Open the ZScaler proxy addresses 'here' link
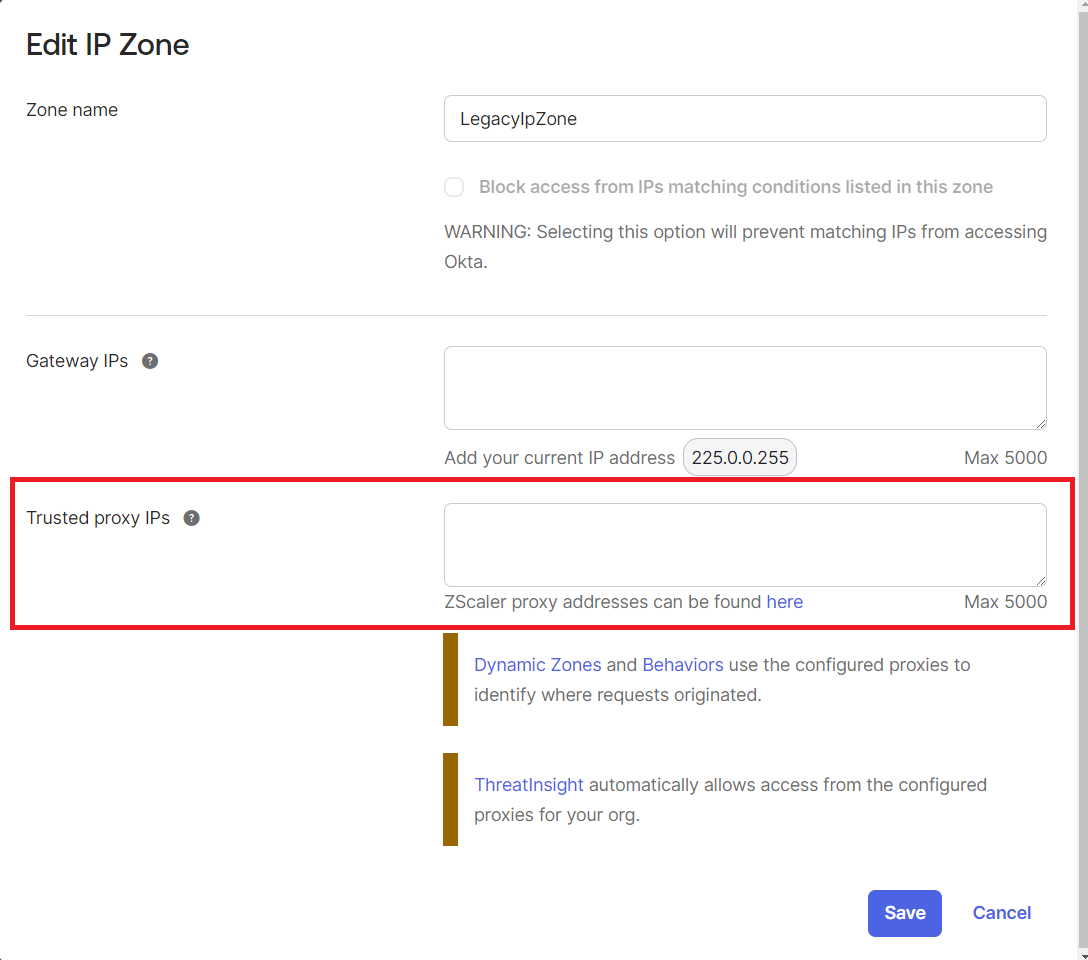This screenshot has height=960, width=1088. point(784,602)
